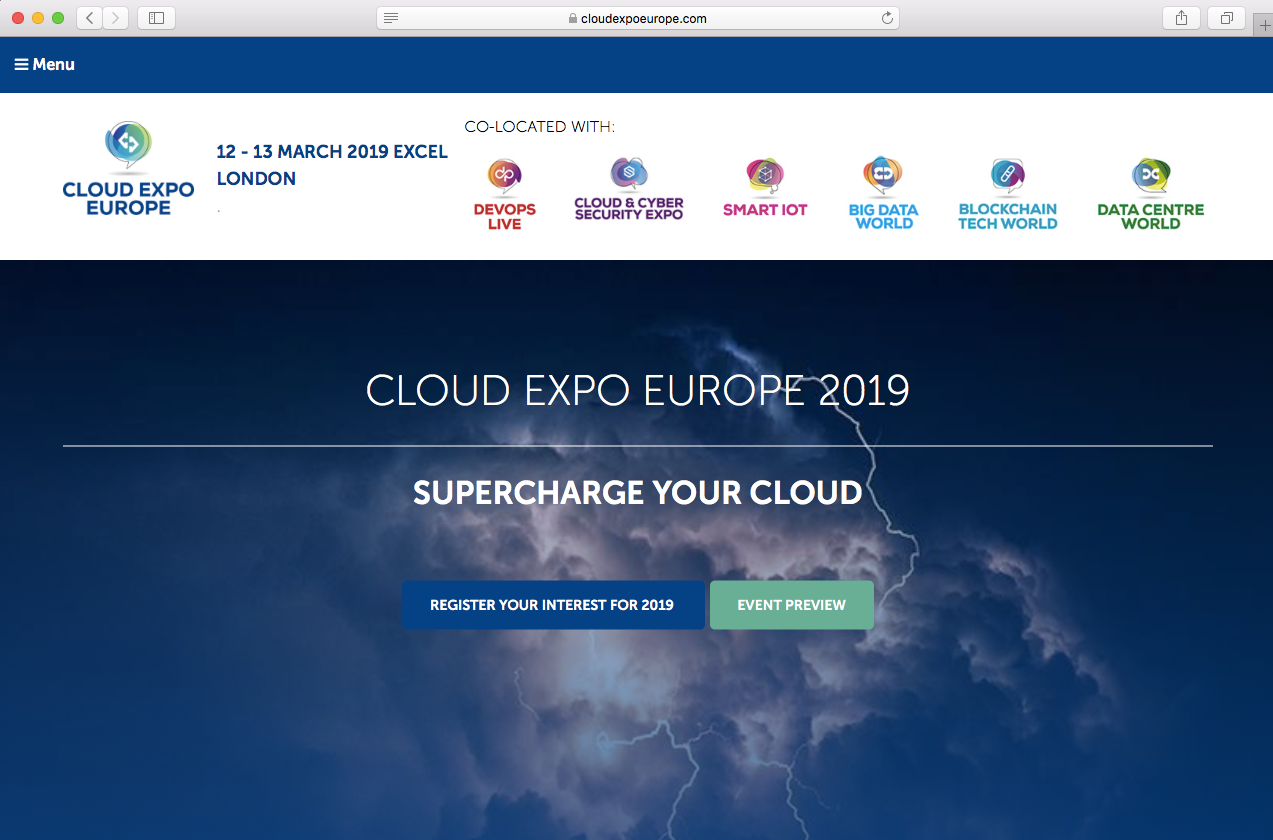Screen dimensions: 1273x840
Task: Go forward with Safari's forward arrow
Action: point(116,18)
